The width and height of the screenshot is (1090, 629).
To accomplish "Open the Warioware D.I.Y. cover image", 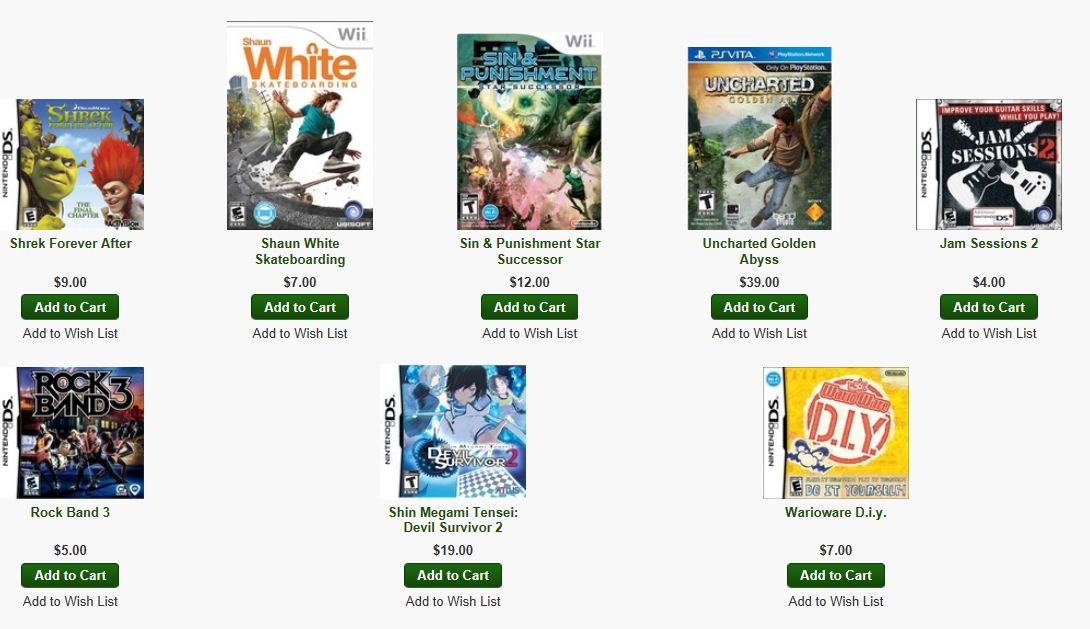I will 836,432.
